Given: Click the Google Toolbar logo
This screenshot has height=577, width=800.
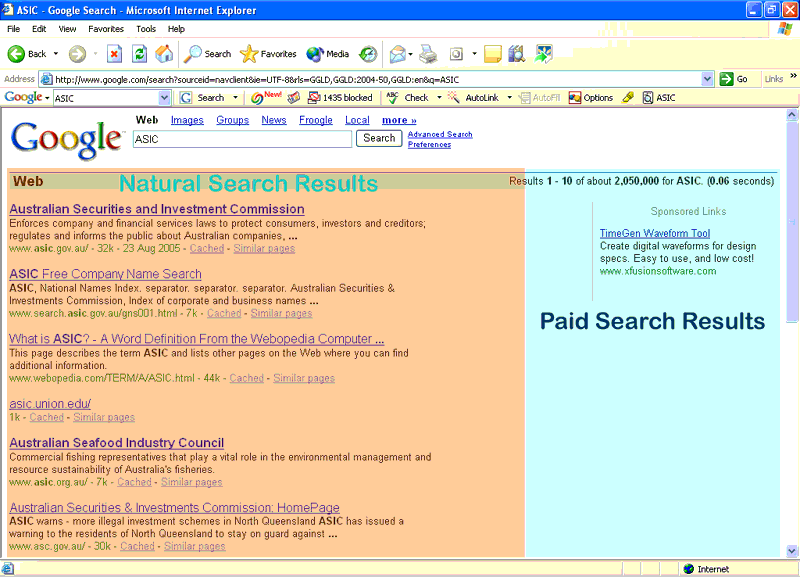Looking at the screenshot, I should (23, 97).
